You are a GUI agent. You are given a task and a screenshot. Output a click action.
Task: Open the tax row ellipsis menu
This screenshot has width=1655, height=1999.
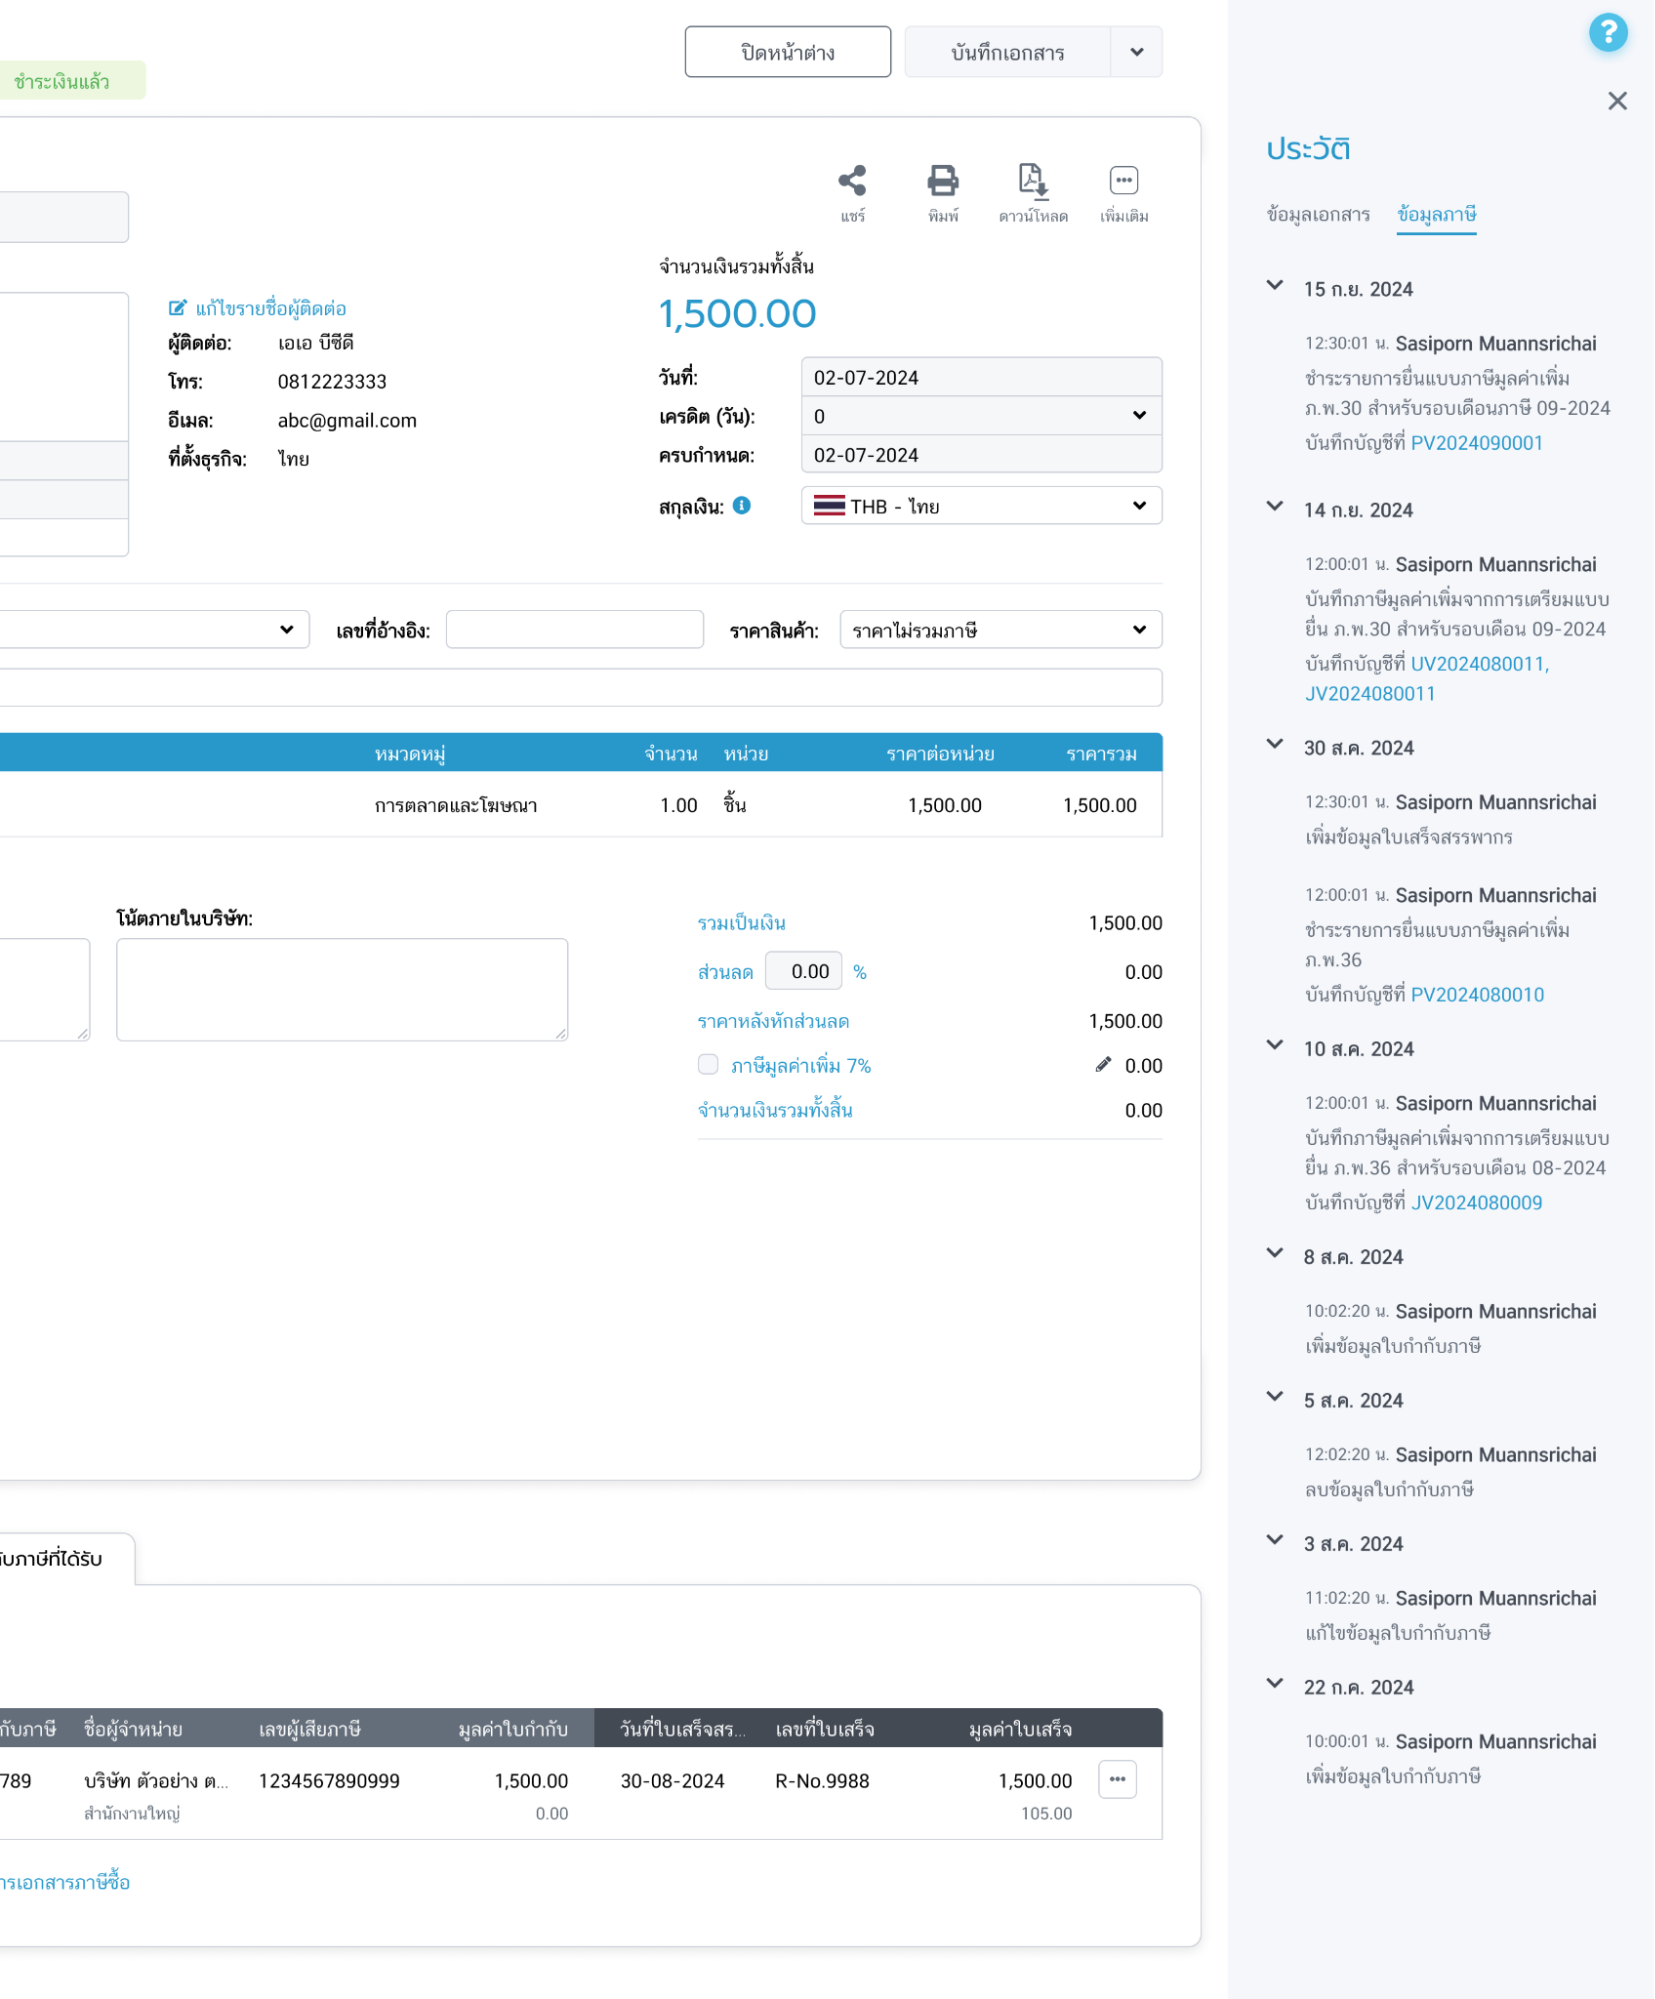click(x=1117, y=1780)
